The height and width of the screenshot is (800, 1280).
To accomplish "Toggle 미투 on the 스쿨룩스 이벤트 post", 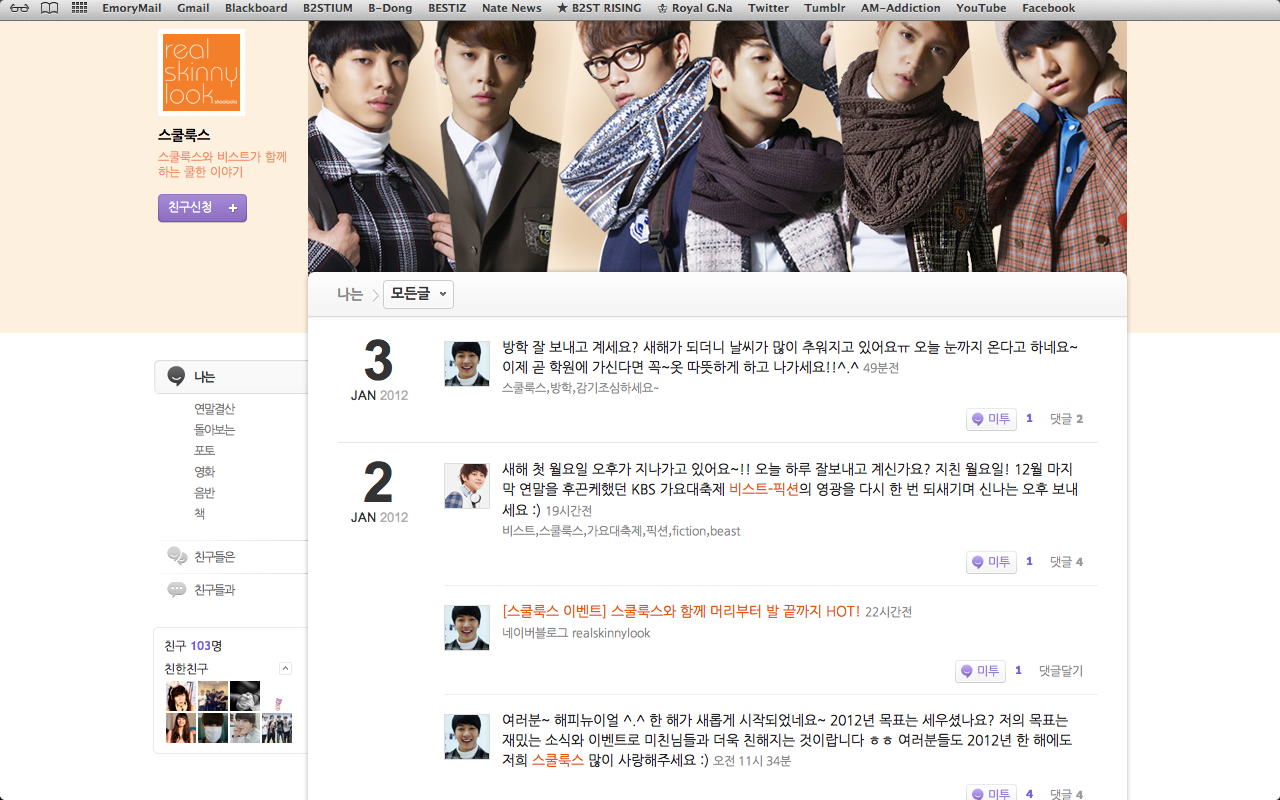I will pyautogui.click(x=980, y=671).
